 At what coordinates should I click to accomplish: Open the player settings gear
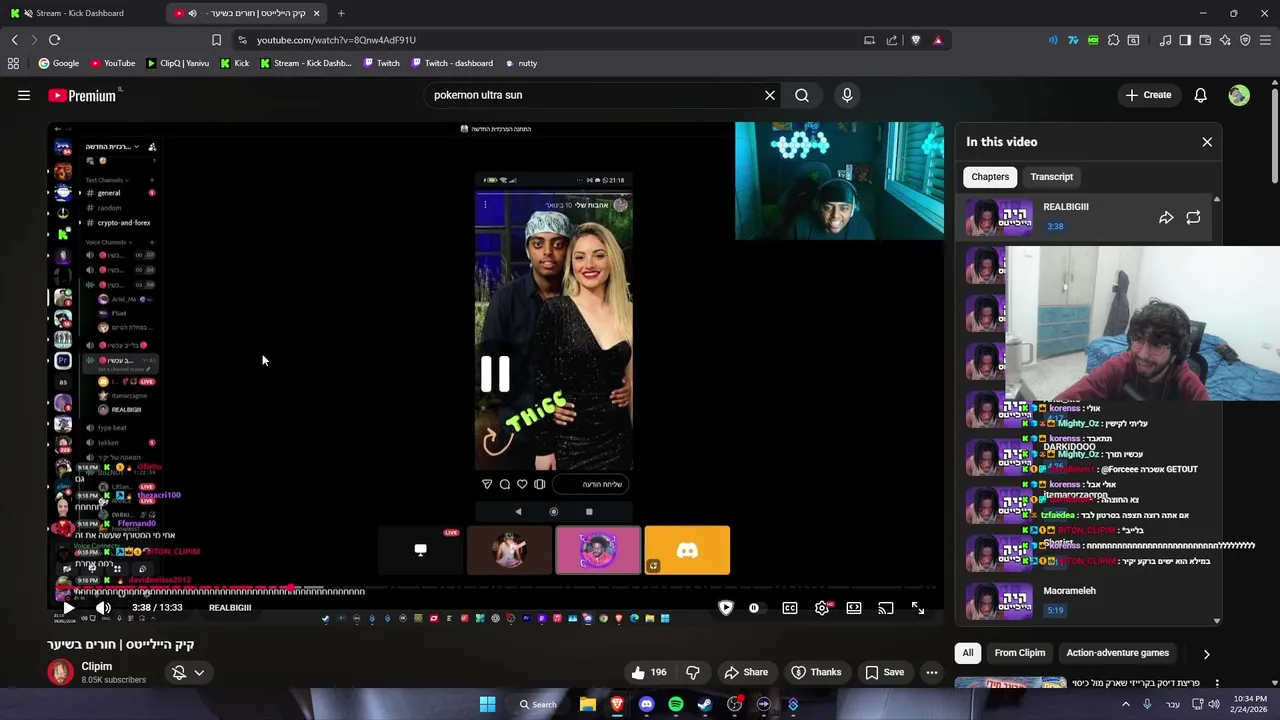822,607
